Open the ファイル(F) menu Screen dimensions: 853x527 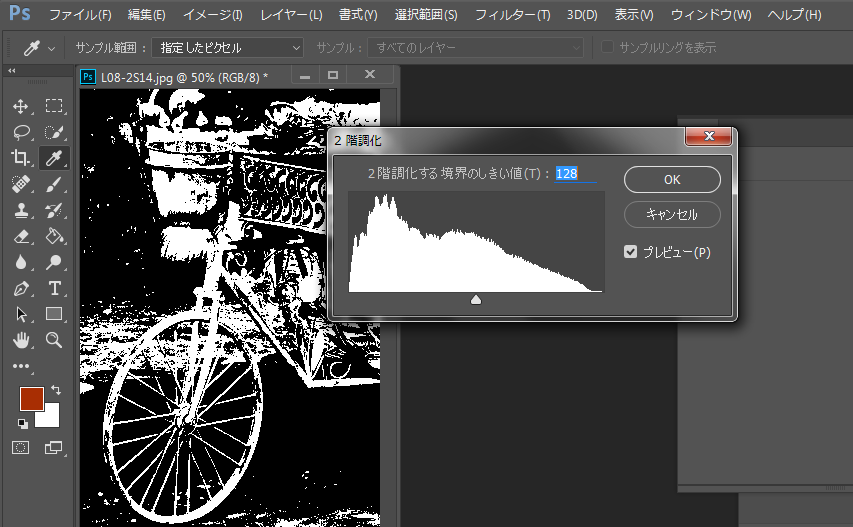(80, 15)
